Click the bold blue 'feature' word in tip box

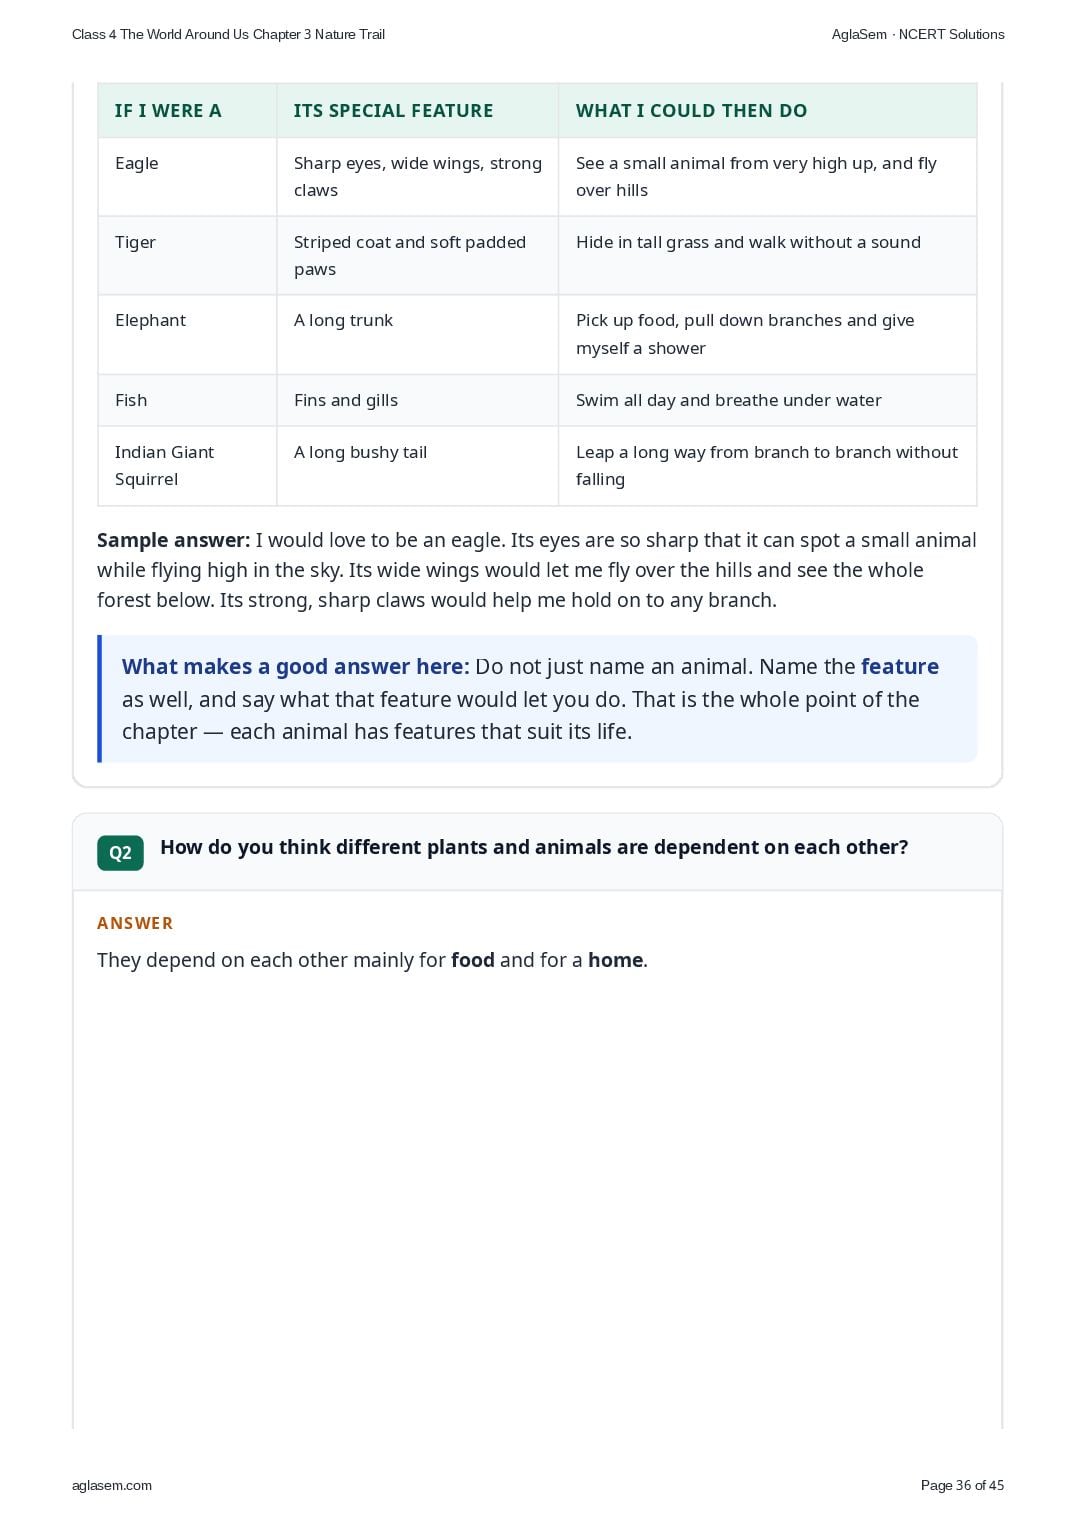pyautogui.click(x=900, y=667)
